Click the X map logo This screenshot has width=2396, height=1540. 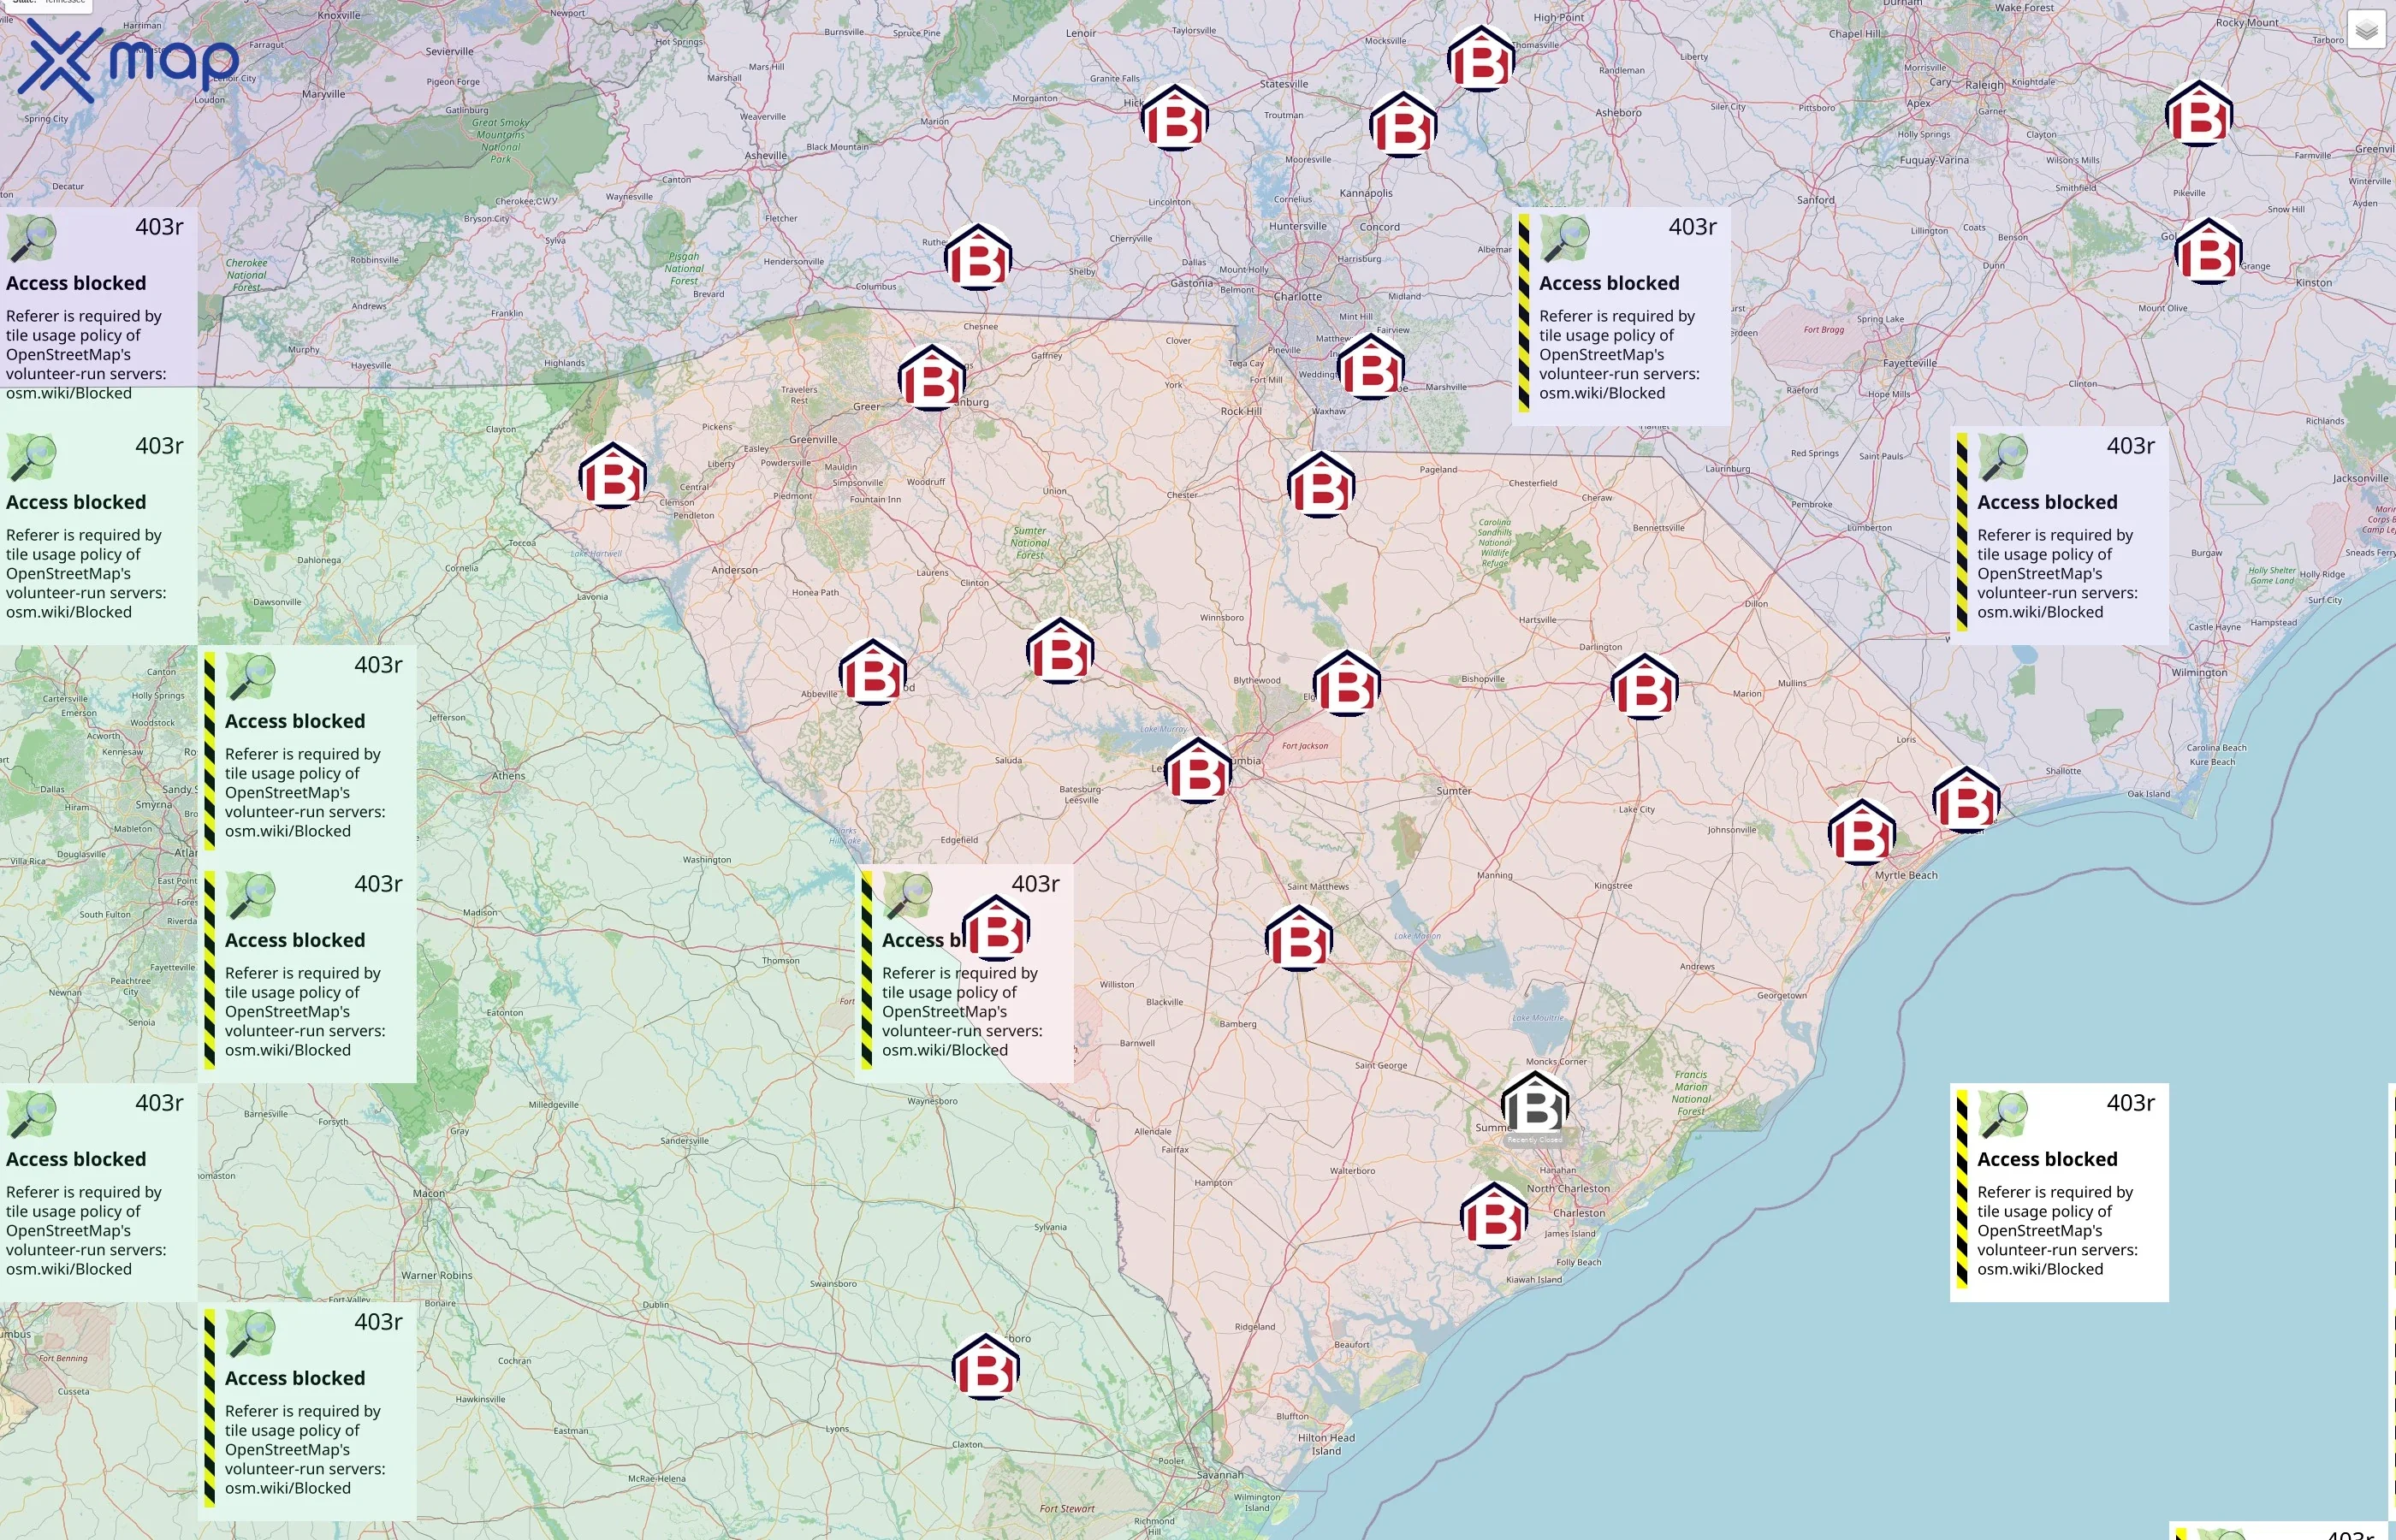point(128,60)
